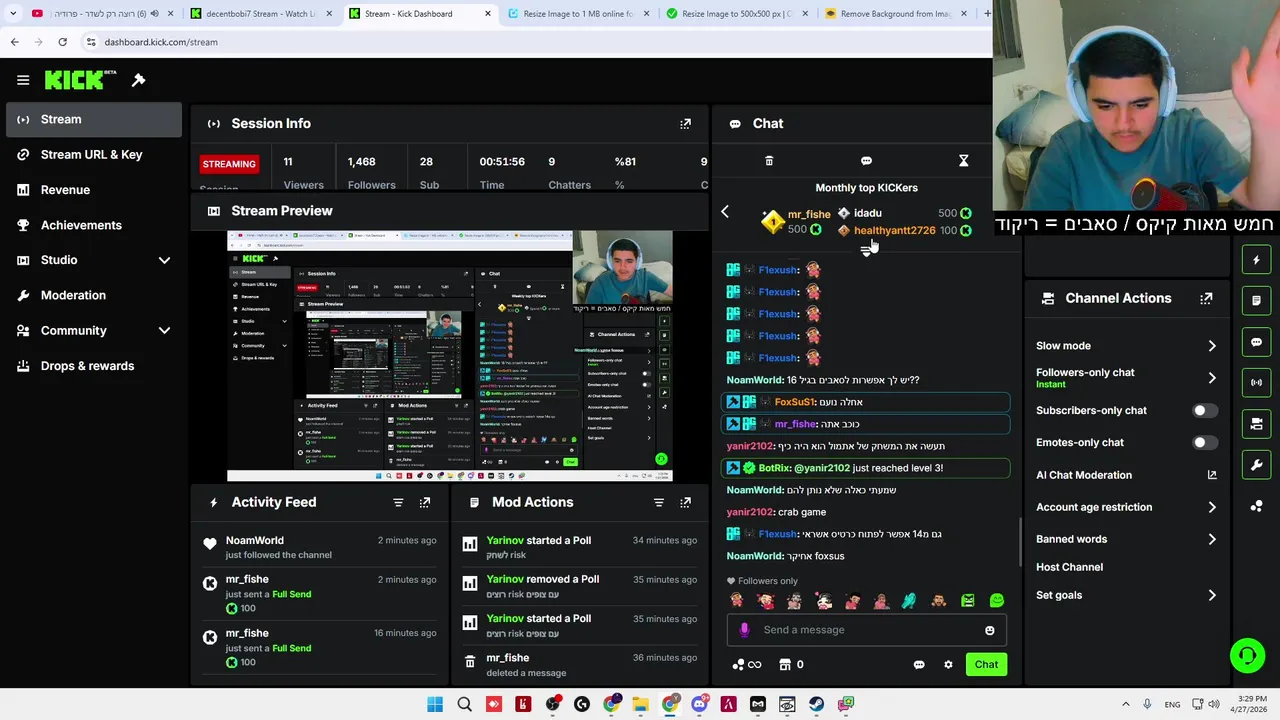Image resolution: width=1280 pixels, height=720 pixels.
Task: Click the three-dots icon below the wrench shortcut
Action: [1256, 506]
